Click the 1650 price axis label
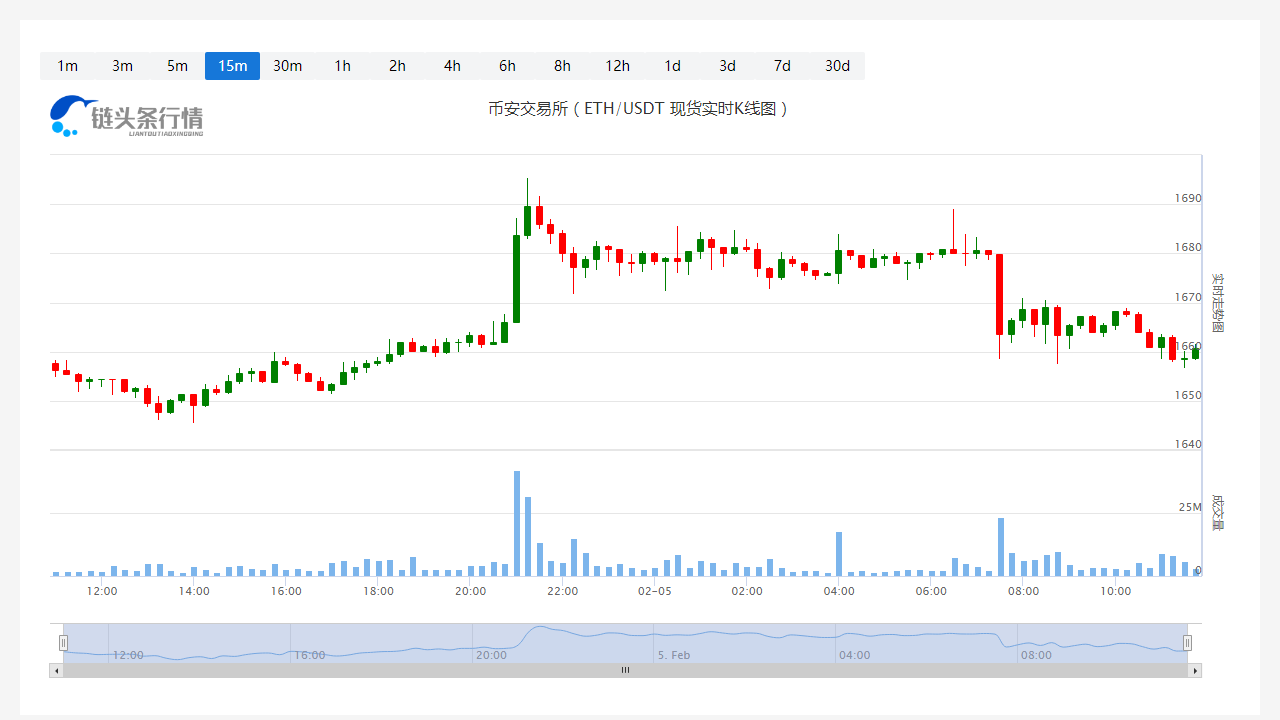 pos(1188,395)
